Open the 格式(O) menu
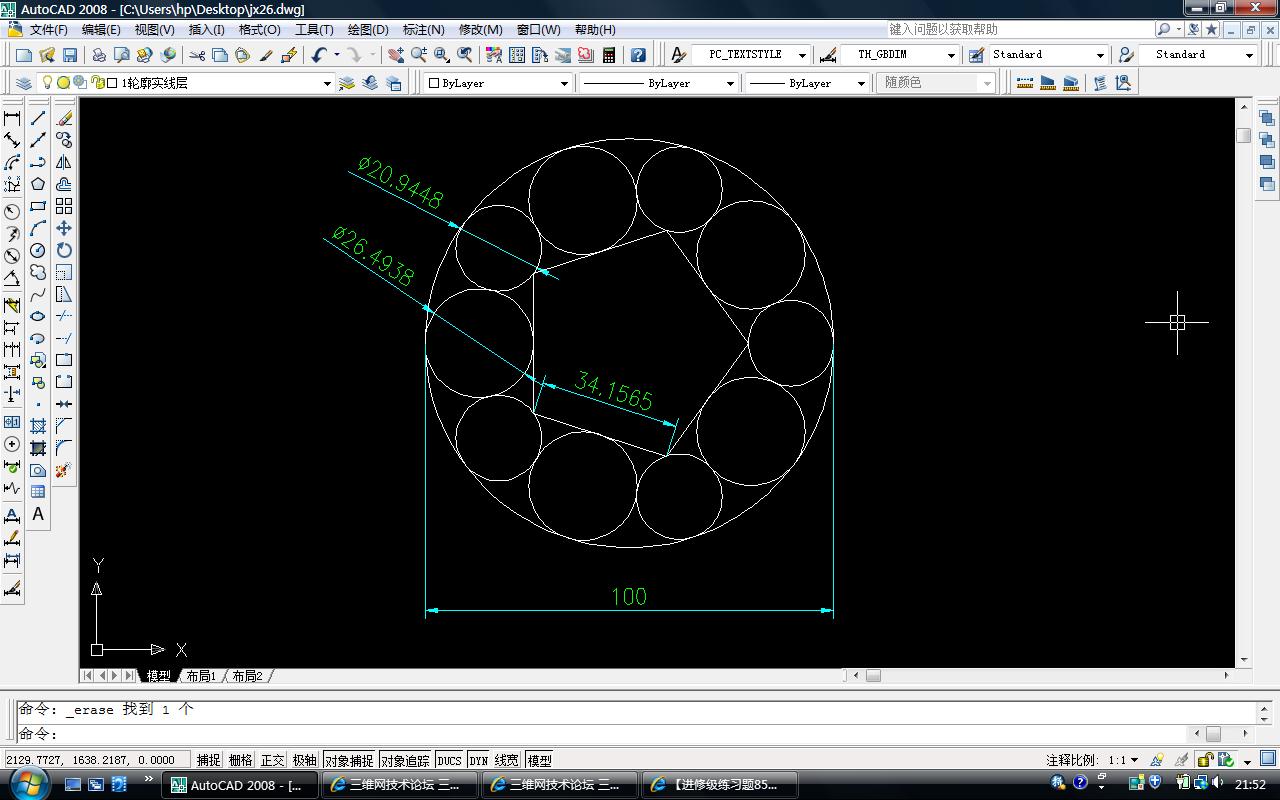This screenshot has height=800, width=1280. [259, 29]
